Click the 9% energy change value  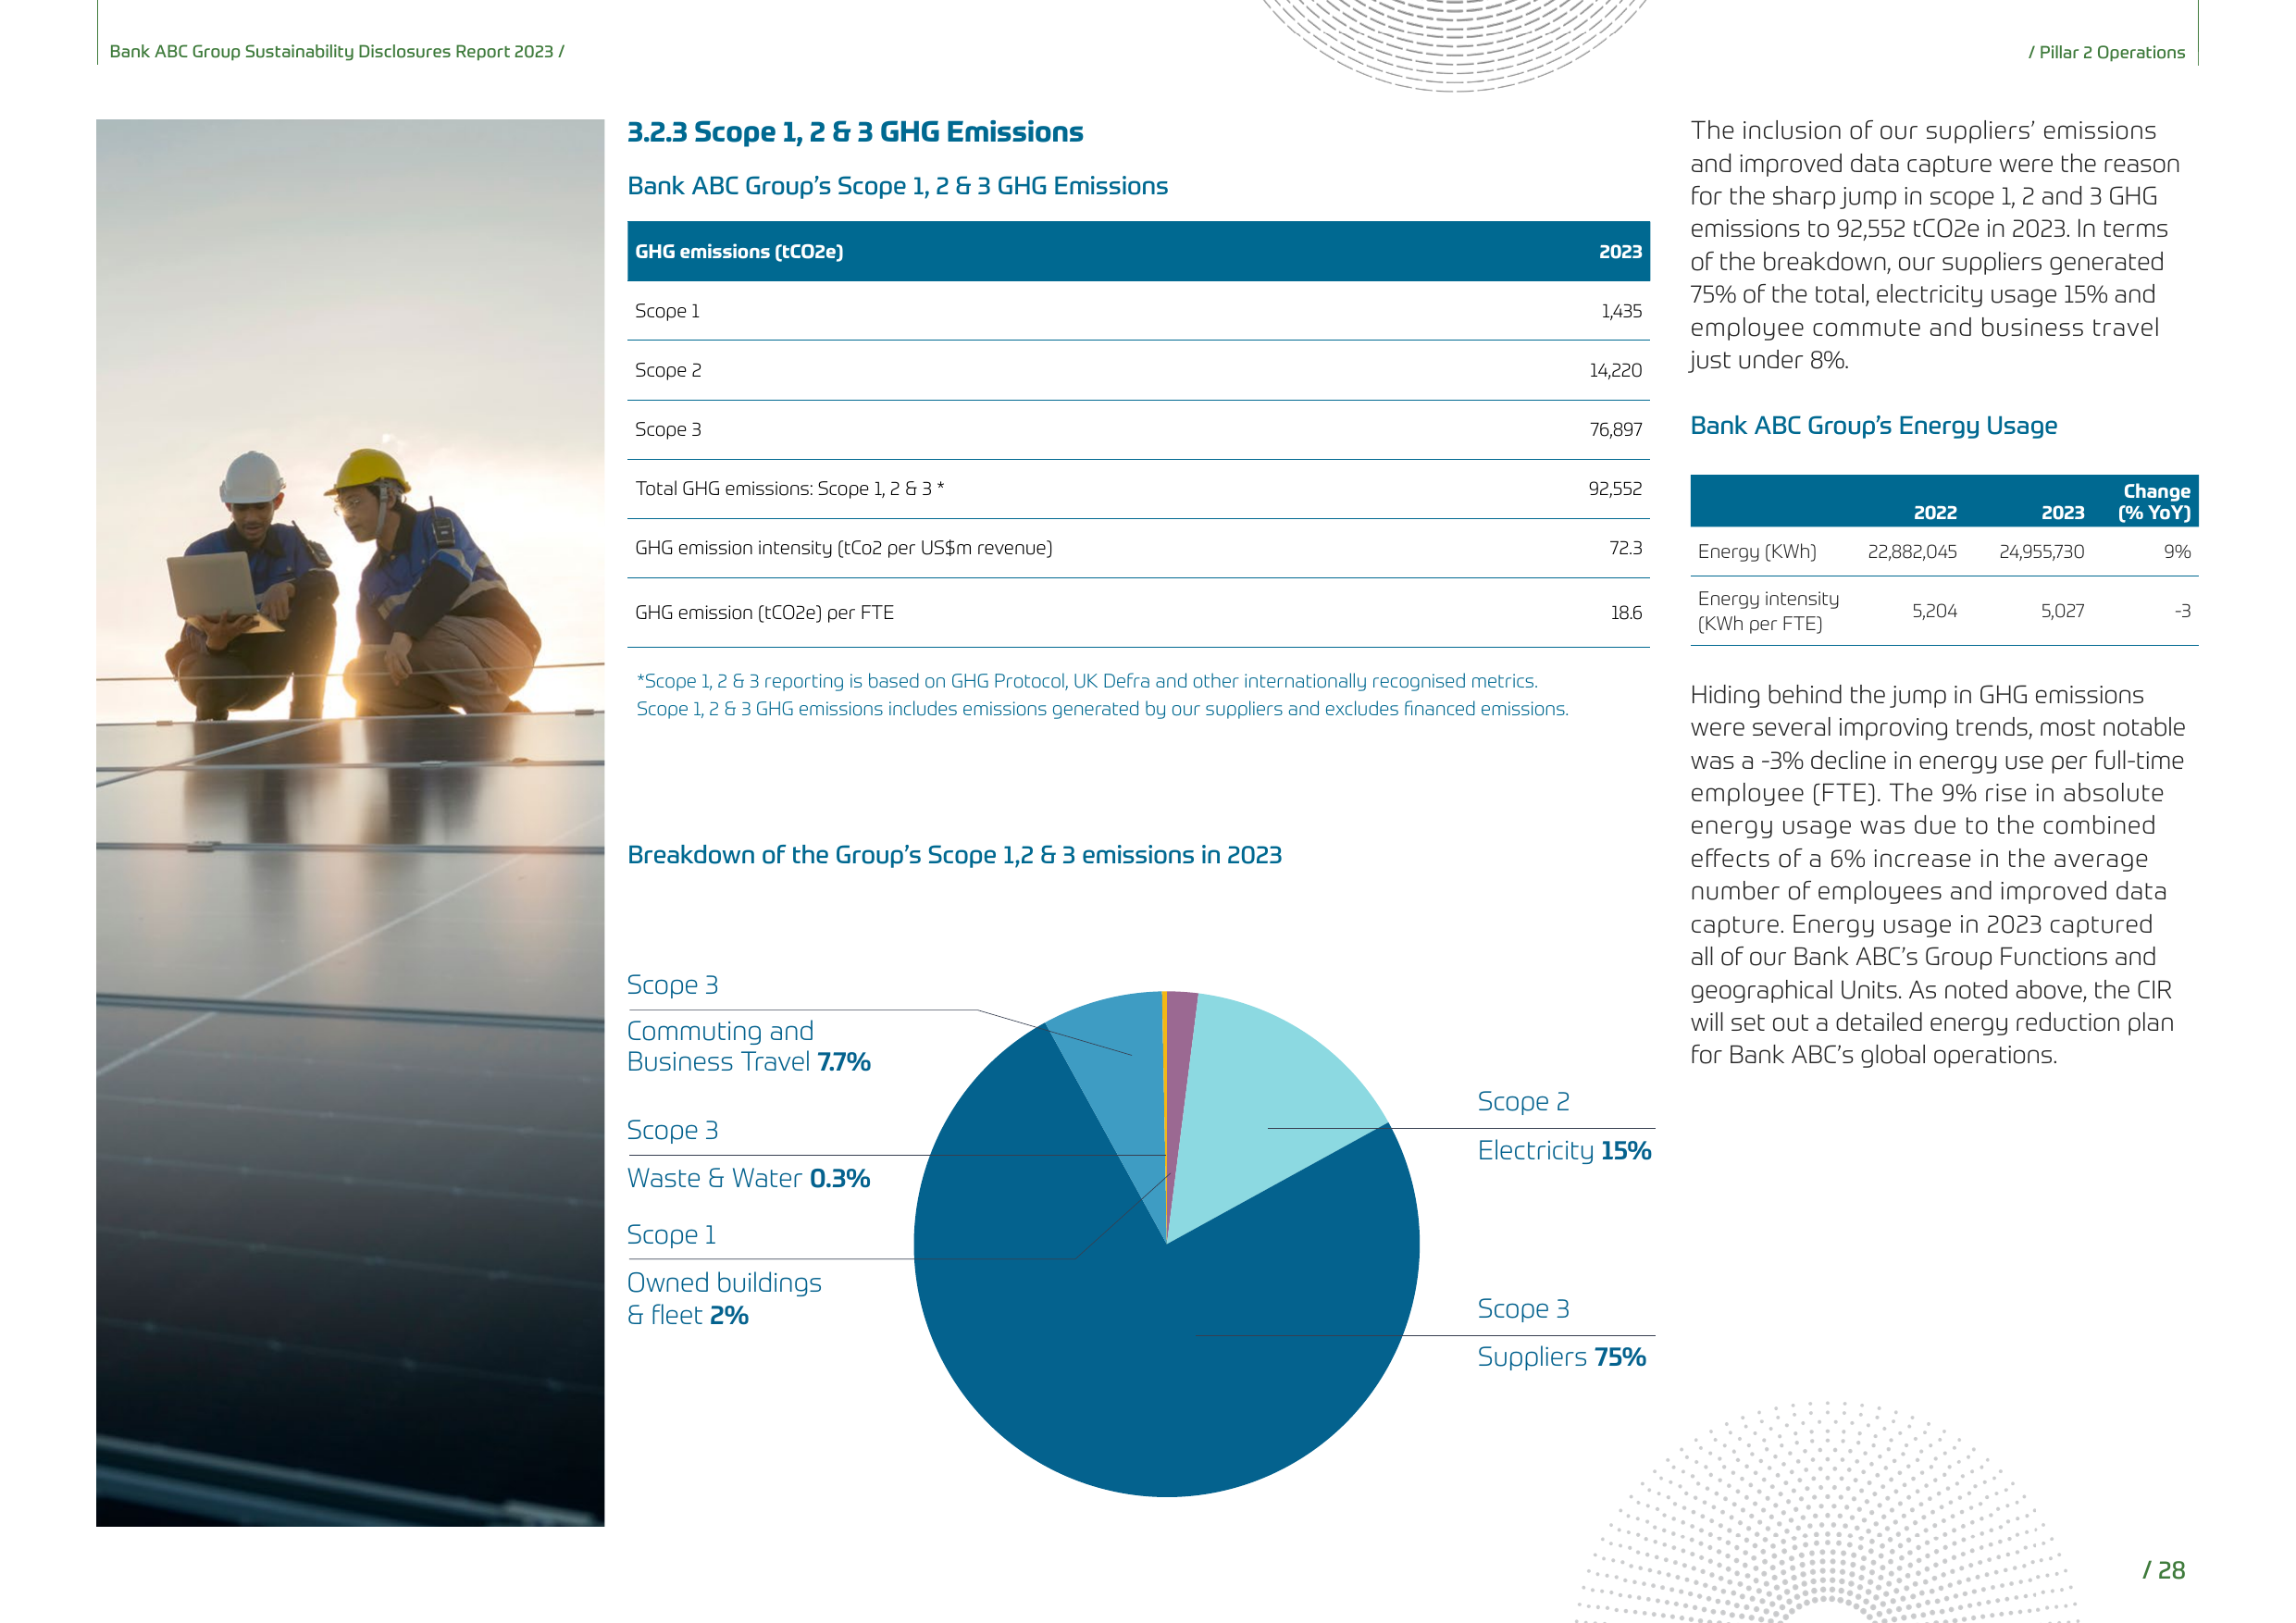point(2177,551)
